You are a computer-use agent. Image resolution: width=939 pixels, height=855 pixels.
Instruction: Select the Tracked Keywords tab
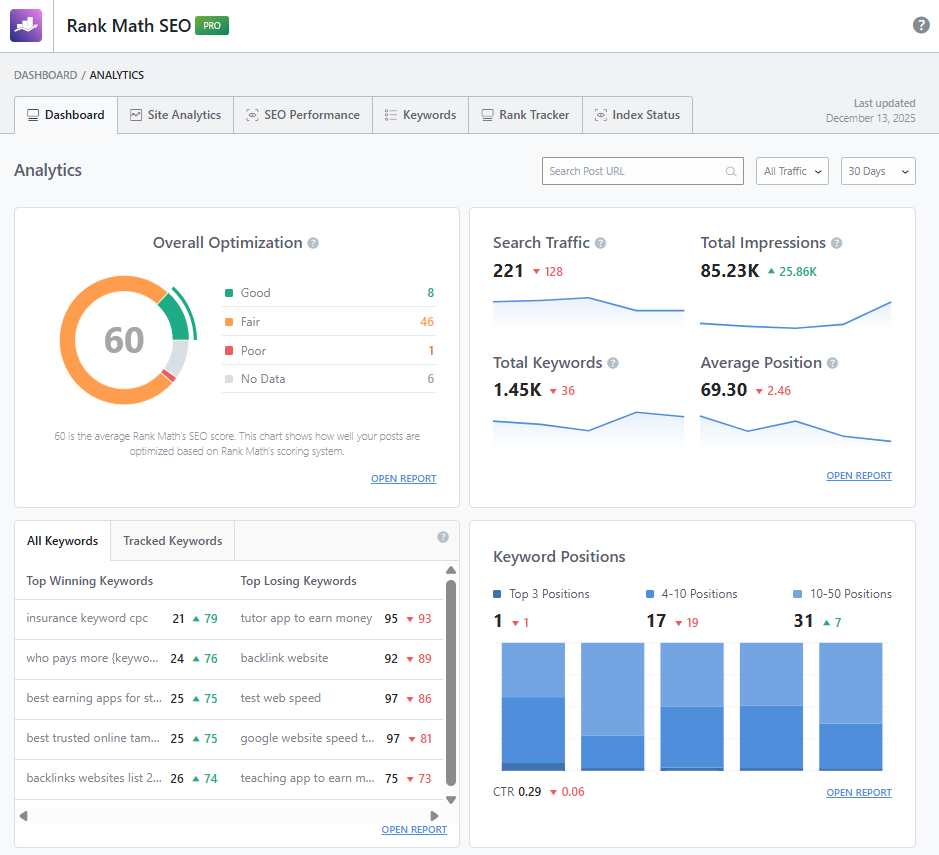tap(172, 541)
